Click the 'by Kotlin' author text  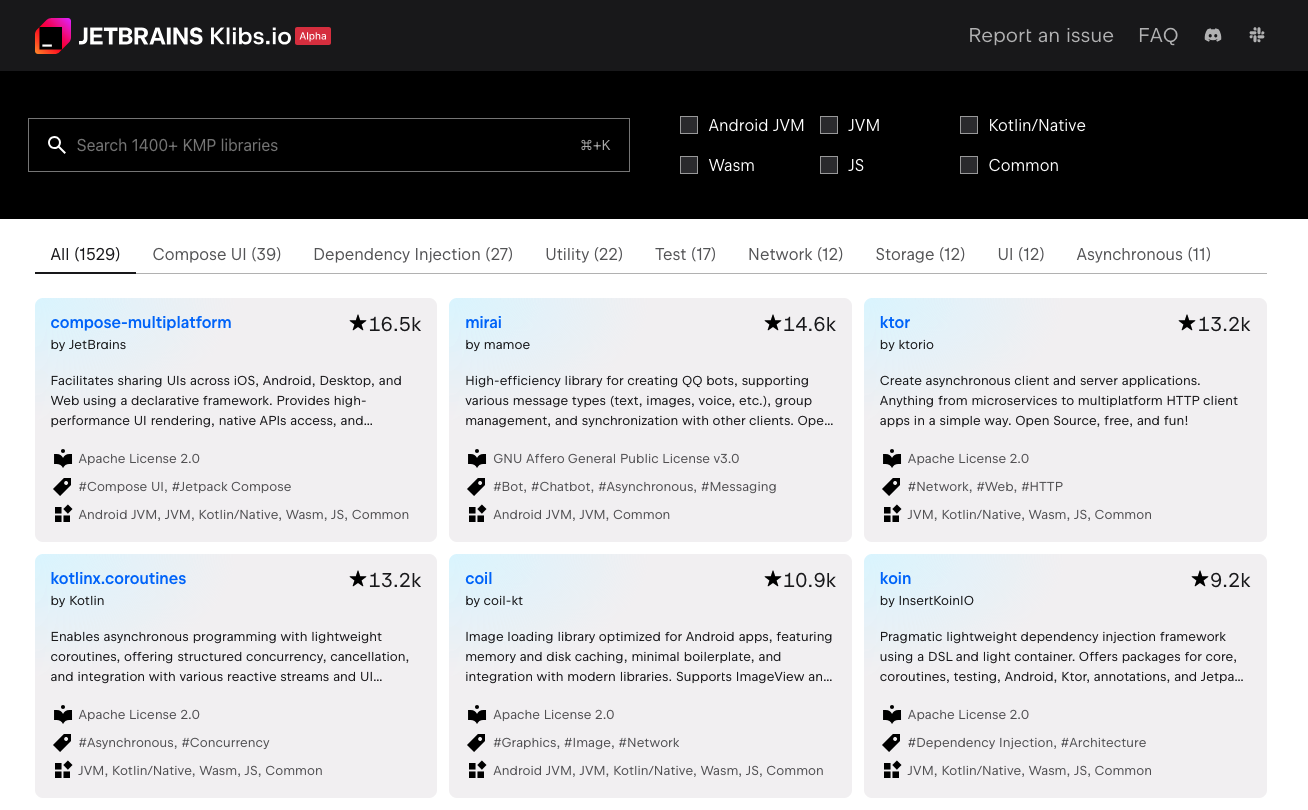[77, 601]
